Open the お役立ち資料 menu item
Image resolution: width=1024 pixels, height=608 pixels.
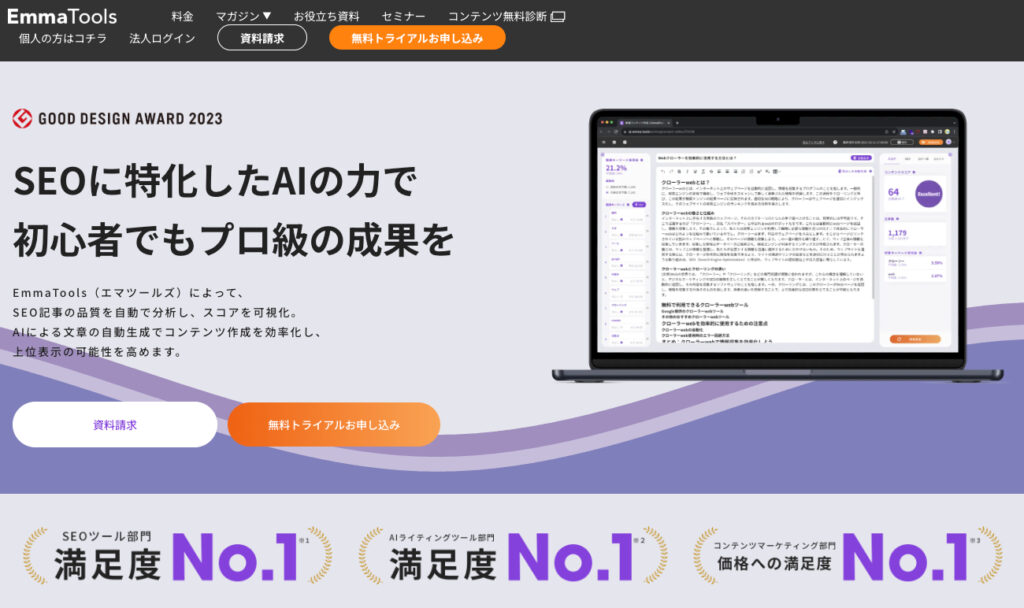coord(327,16)
